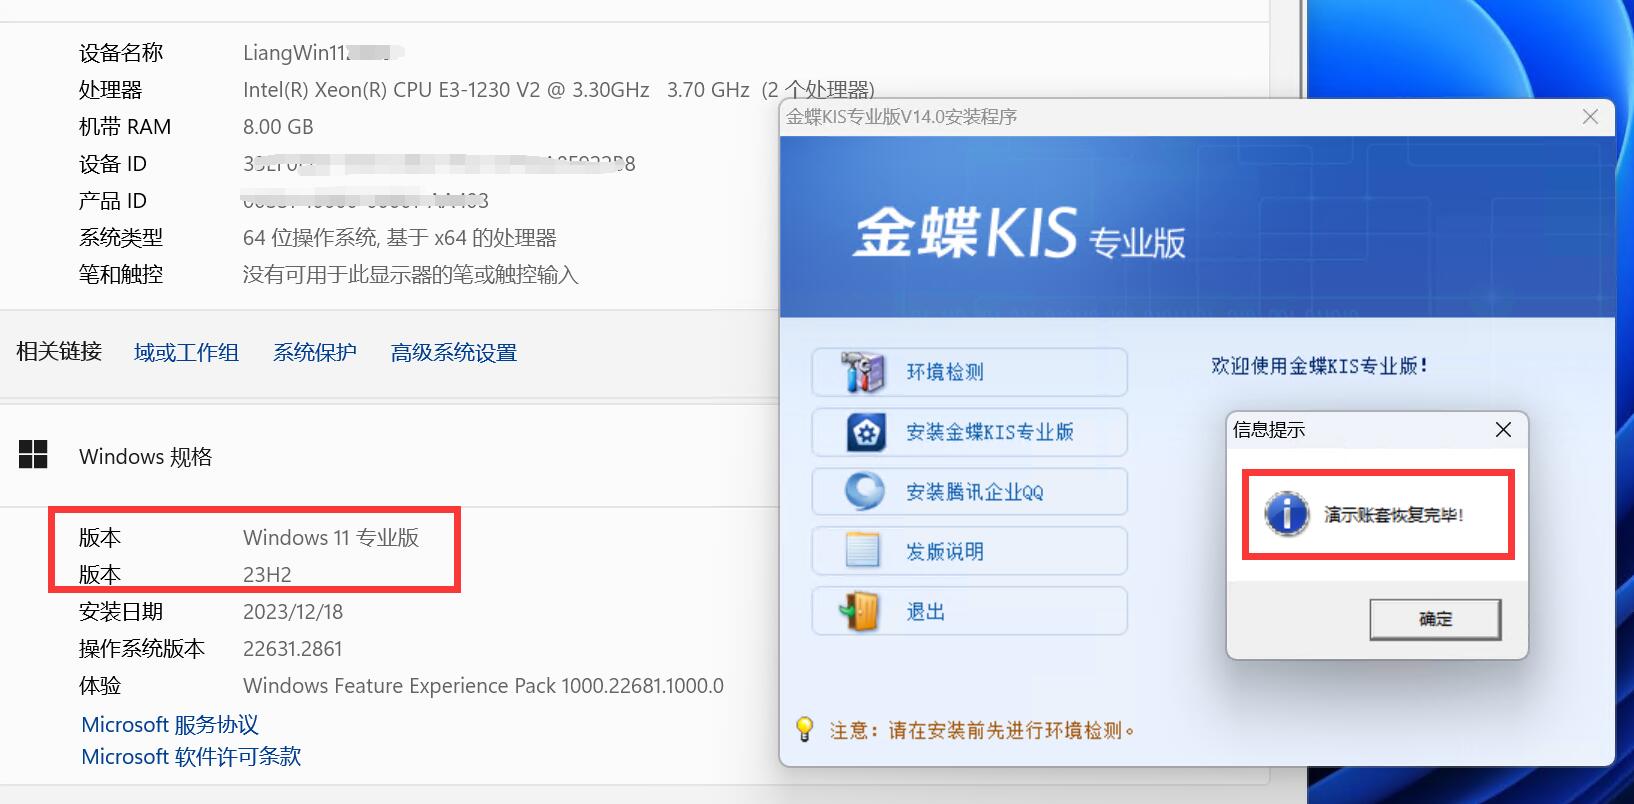Click the 欢迎使用金蝶KIS专业版! text
Image resolution: width=1634 pixels, height=804 pixels.
click(x=1319, y=366)
